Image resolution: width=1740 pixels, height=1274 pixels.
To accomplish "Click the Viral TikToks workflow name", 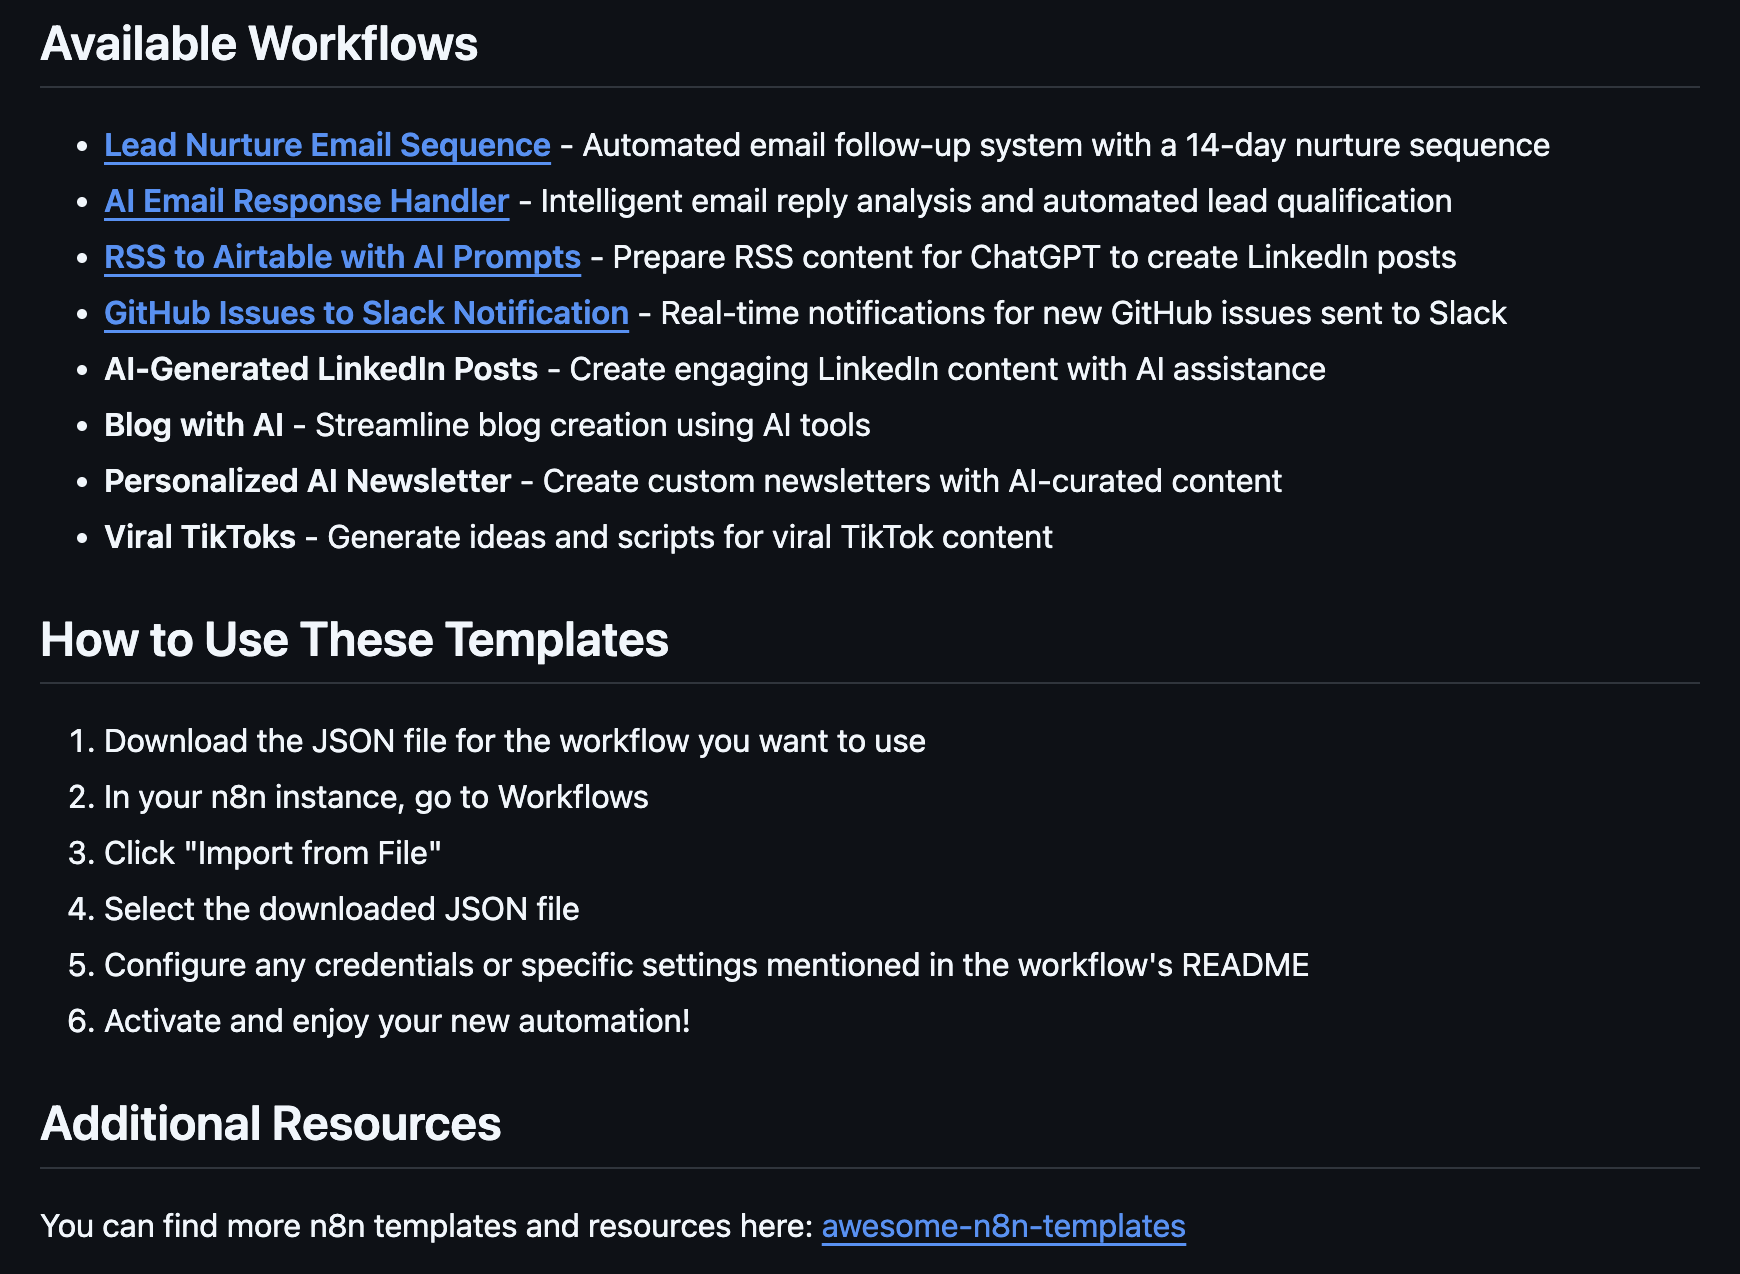I will point(199,537).
